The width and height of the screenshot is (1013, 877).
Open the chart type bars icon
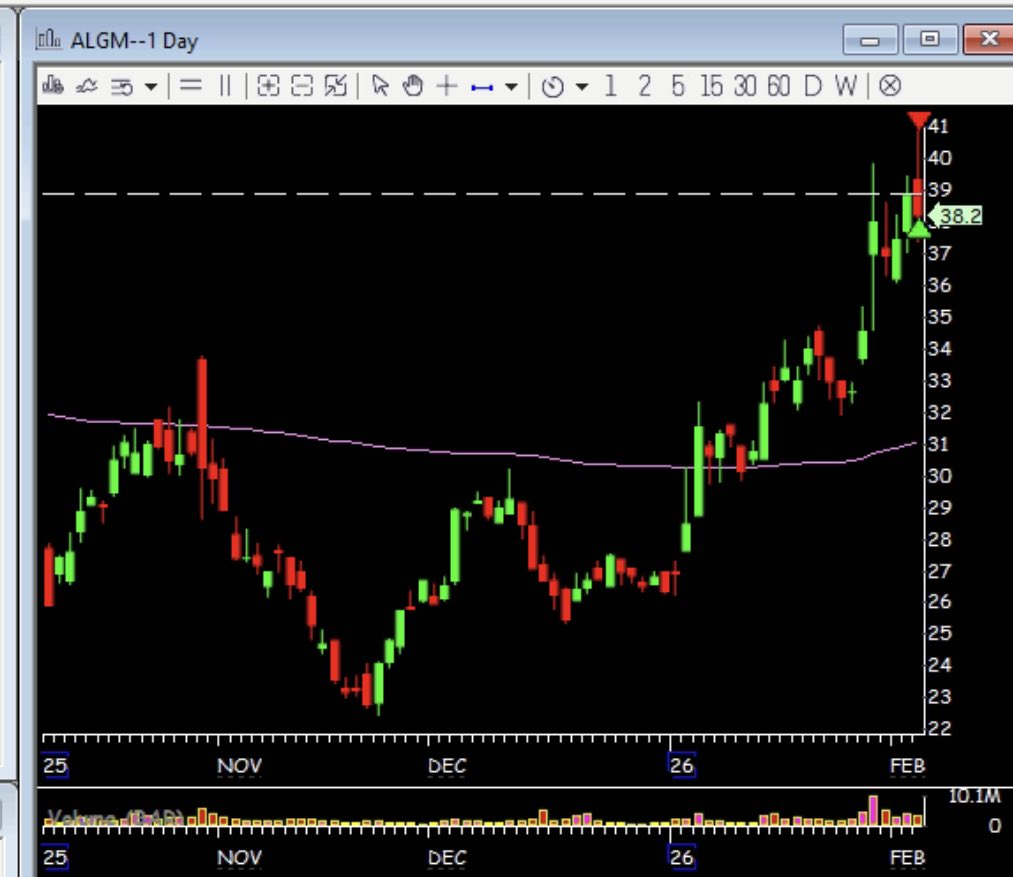click(x=52, y=85)
